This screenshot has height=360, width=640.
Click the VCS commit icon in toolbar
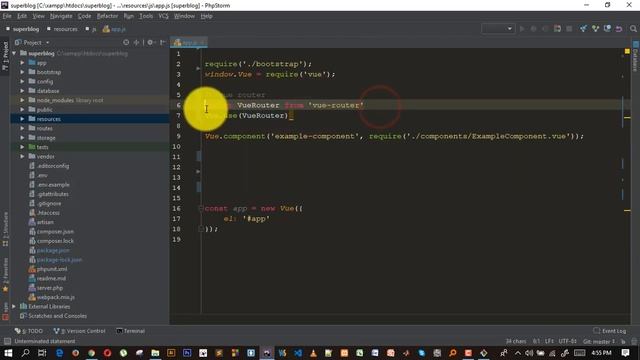click(x=595, y=29)
